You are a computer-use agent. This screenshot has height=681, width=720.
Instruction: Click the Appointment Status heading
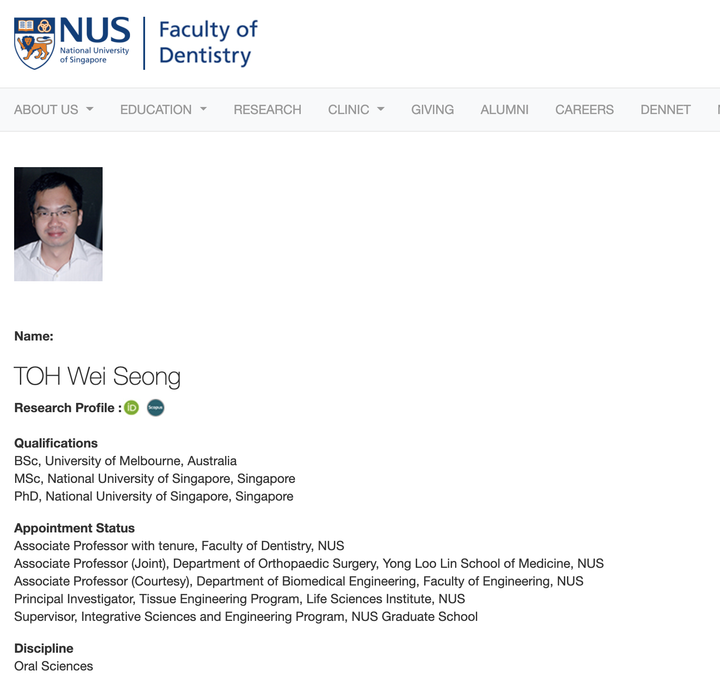(74, 528)
